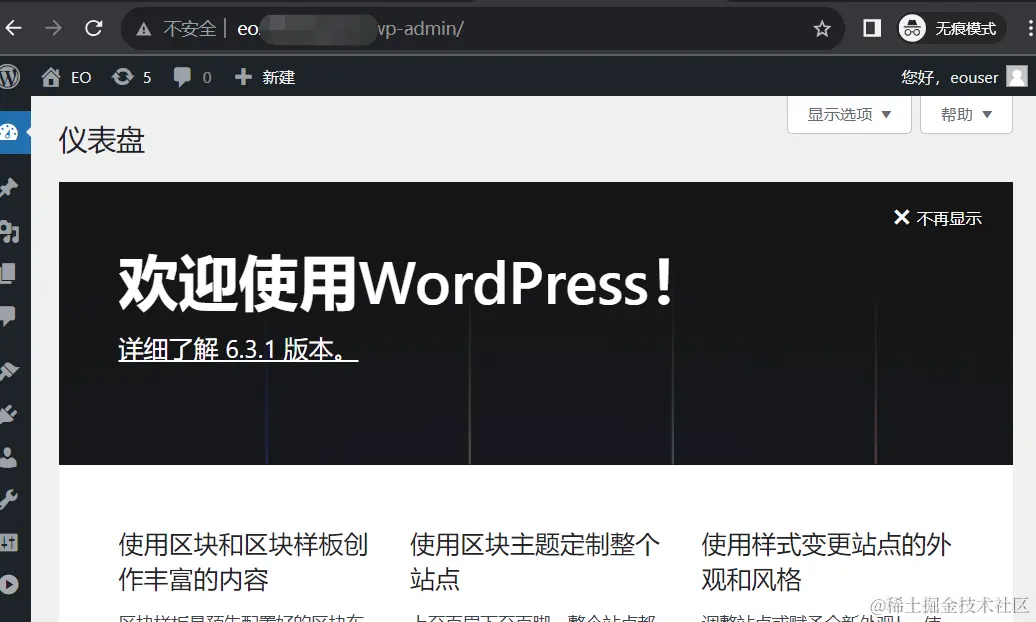Screen dimensions: 1036x622
Task: Click the browser forward arrow
Action: (54, 28)
